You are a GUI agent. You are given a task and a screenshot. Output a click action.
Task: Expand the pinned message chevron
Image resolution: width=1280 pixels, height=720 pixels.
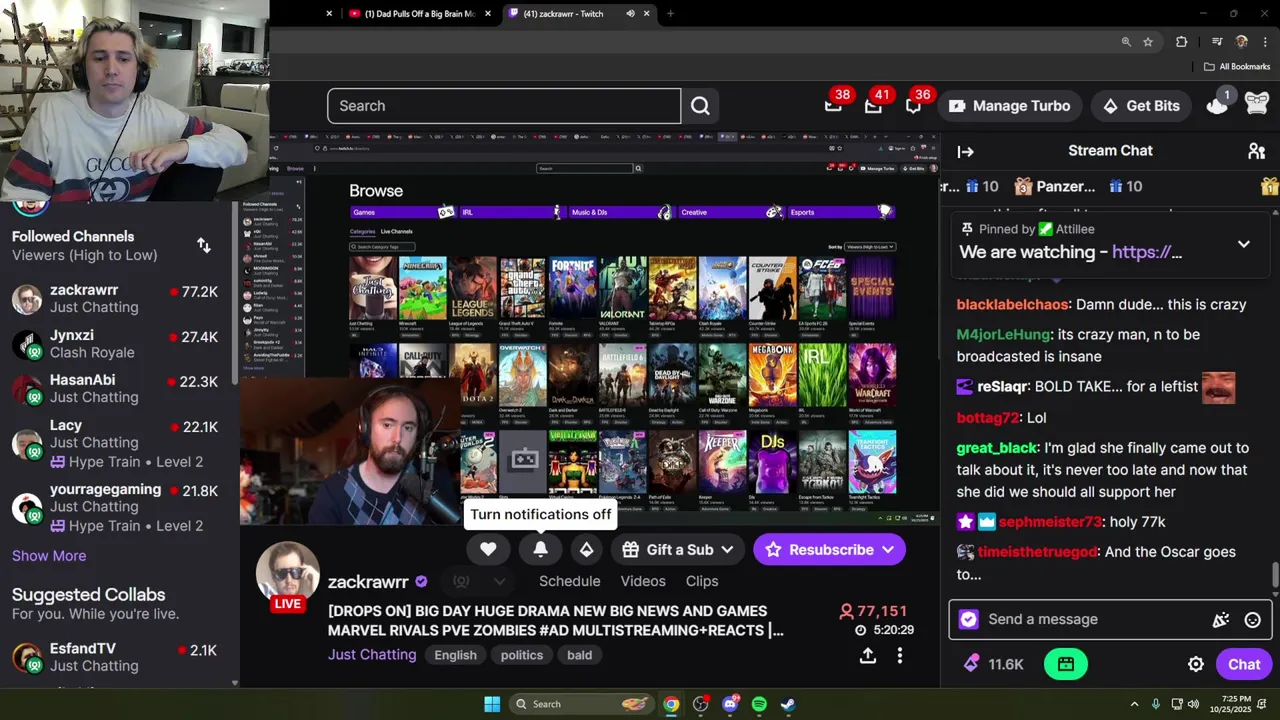(x=1243, y=244)
